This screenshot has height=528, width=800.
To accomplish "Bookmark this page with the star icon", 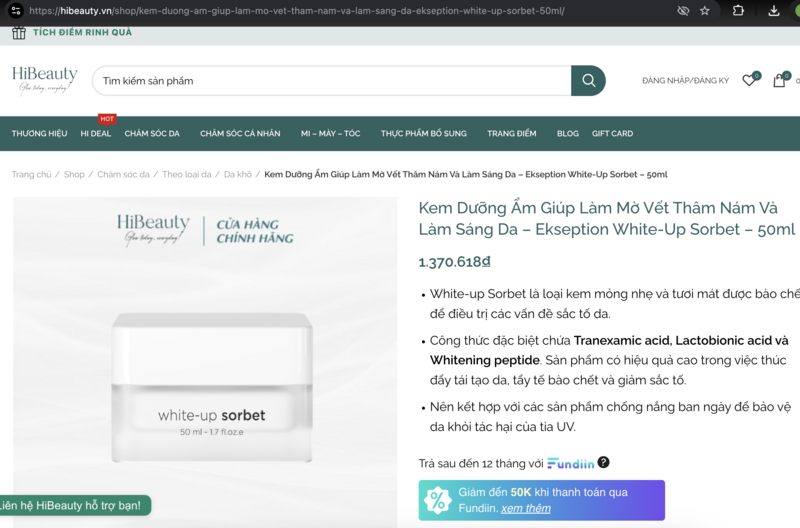I will tap(705, 11).
